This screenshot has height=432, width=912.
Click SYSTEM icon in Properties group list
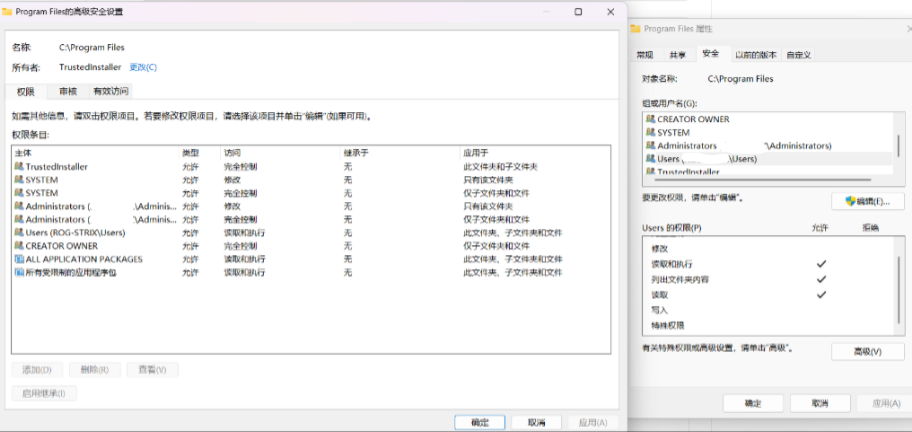pyautogui.click(x=650, y=133)
